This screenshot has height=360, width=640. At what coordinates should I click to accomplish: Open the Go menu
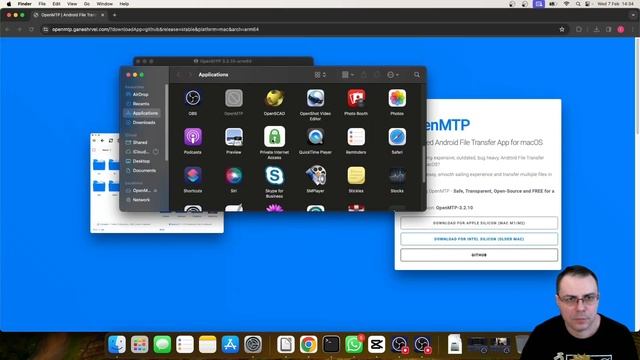coord(87,4)
